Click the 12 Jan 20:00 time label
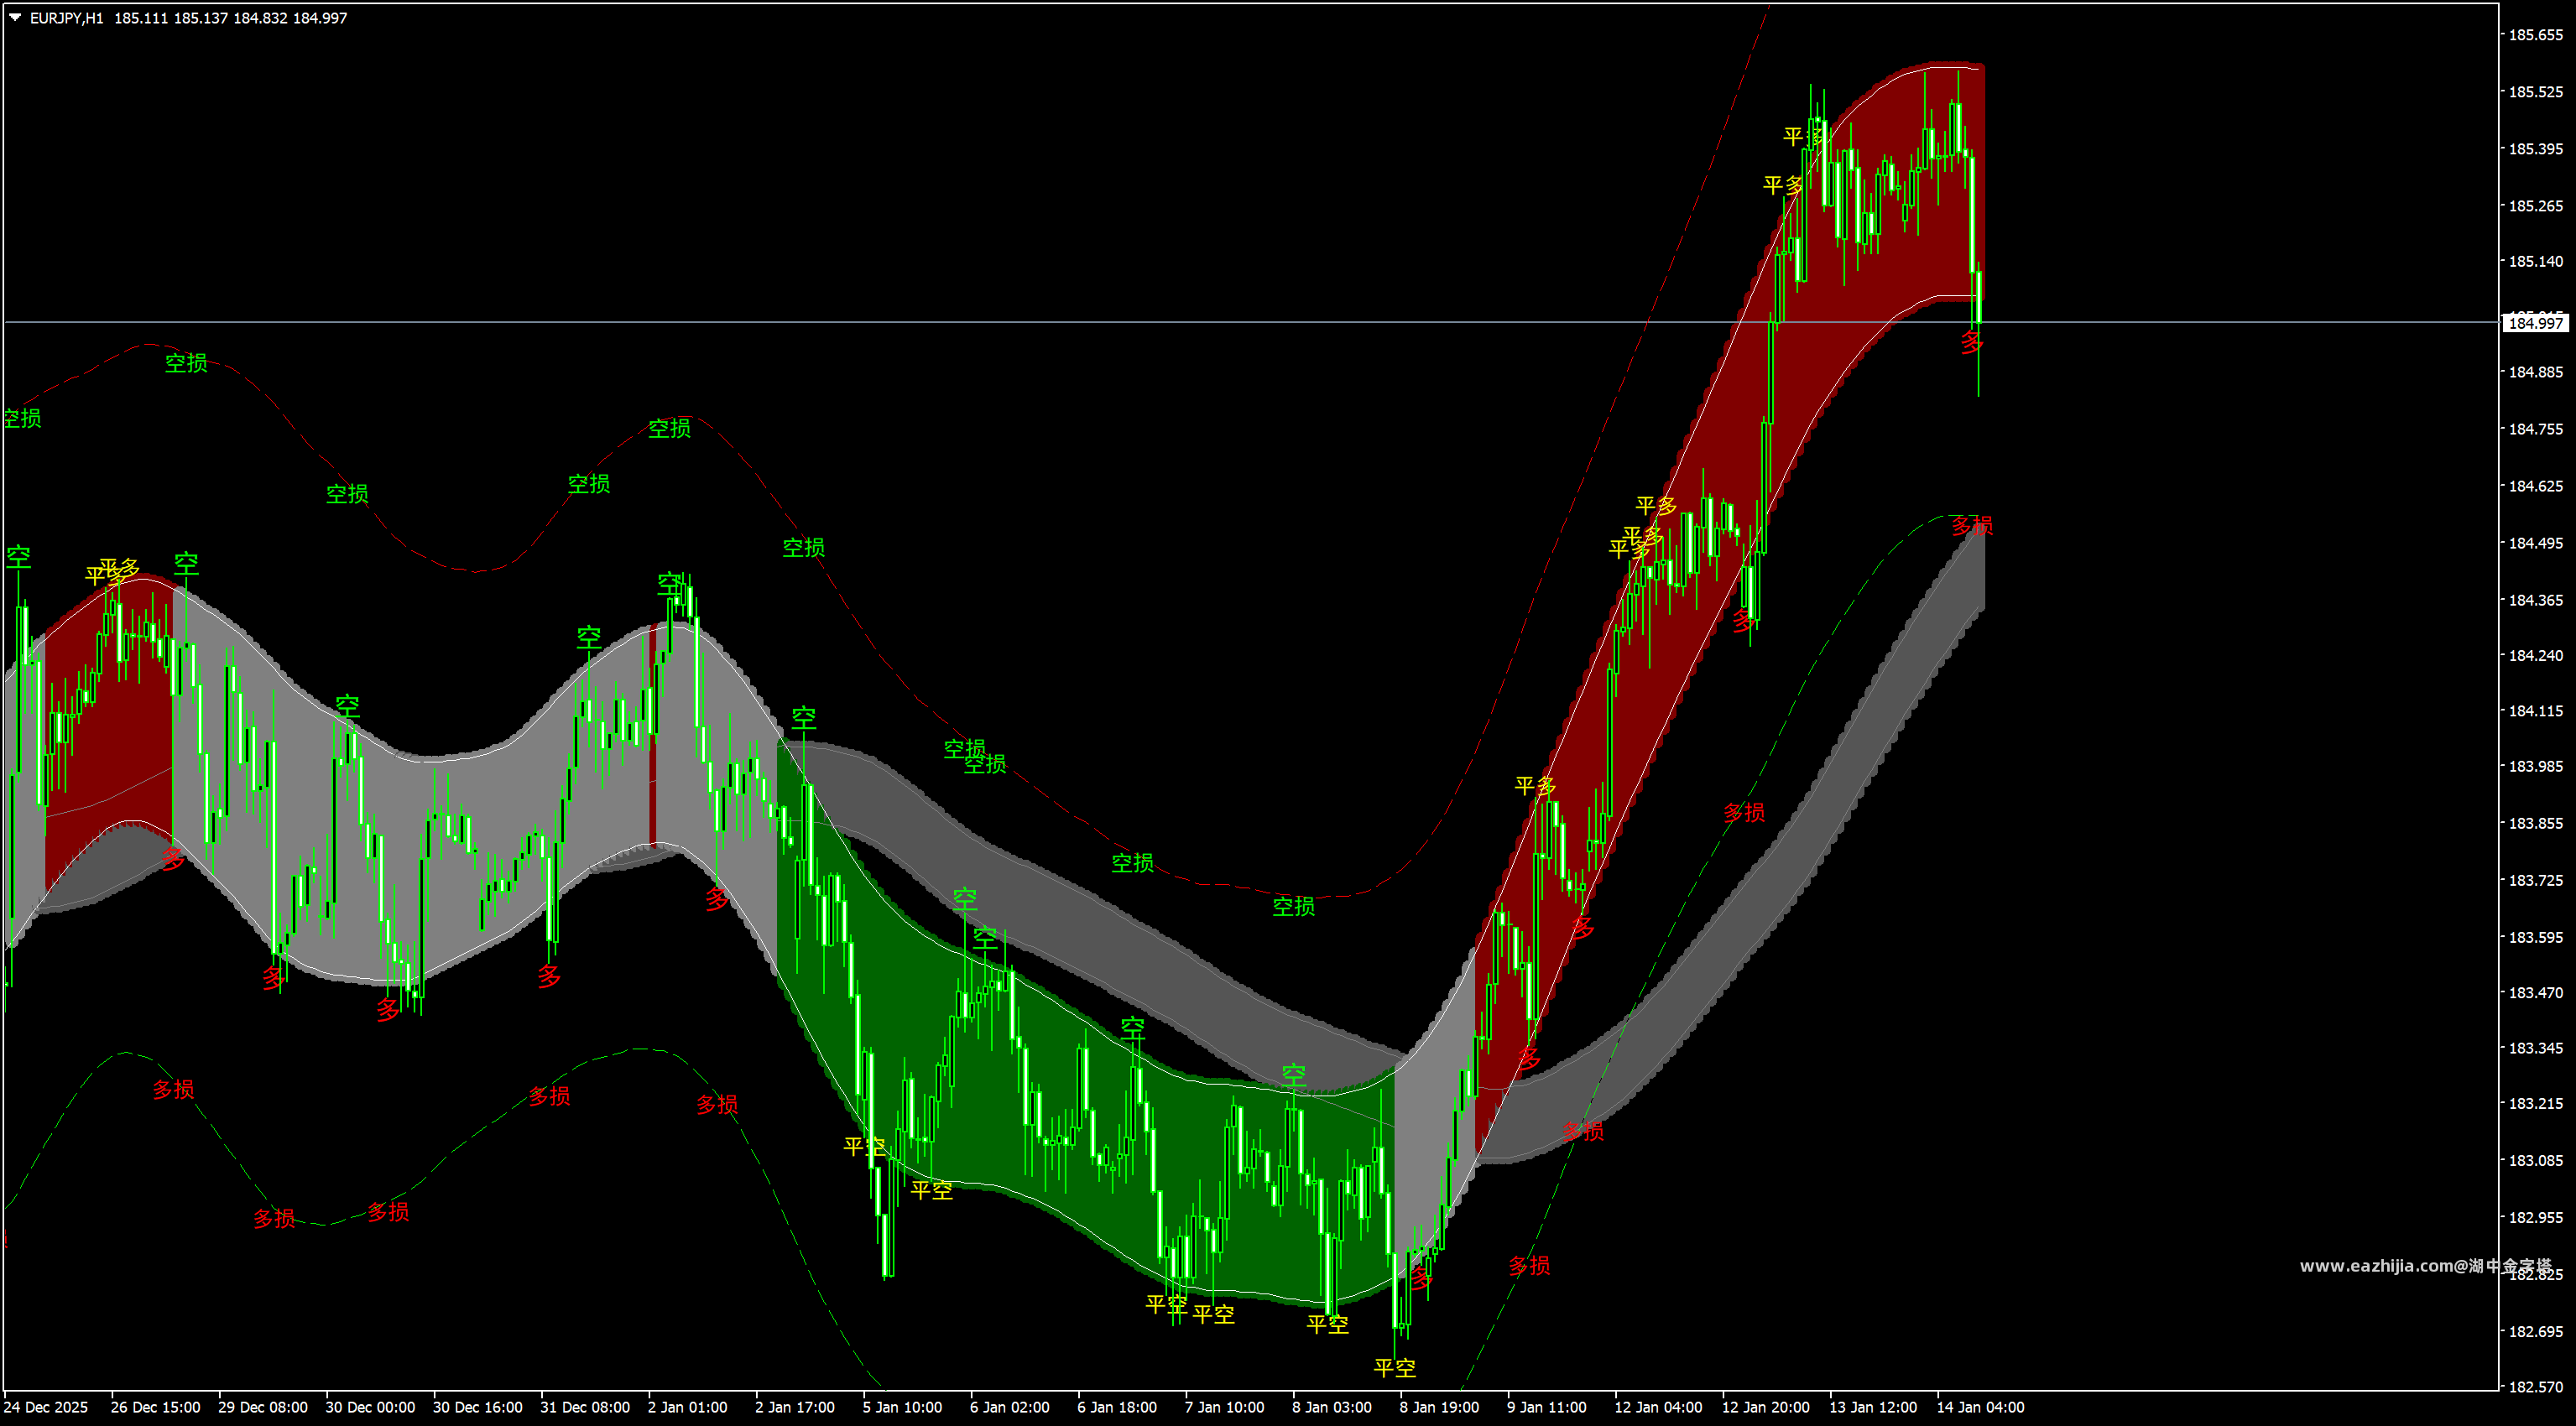 click(1766, 1408)
